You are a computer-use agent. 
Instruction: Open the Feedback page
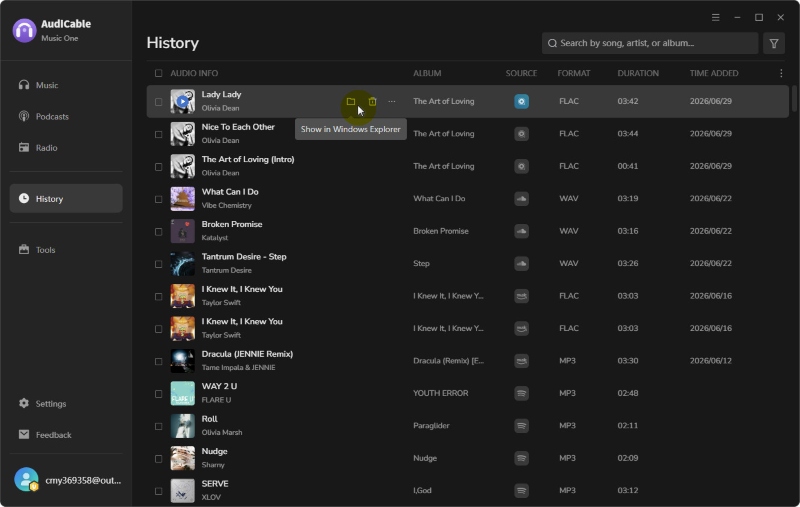pyautogui.click(x=66, y=435)
